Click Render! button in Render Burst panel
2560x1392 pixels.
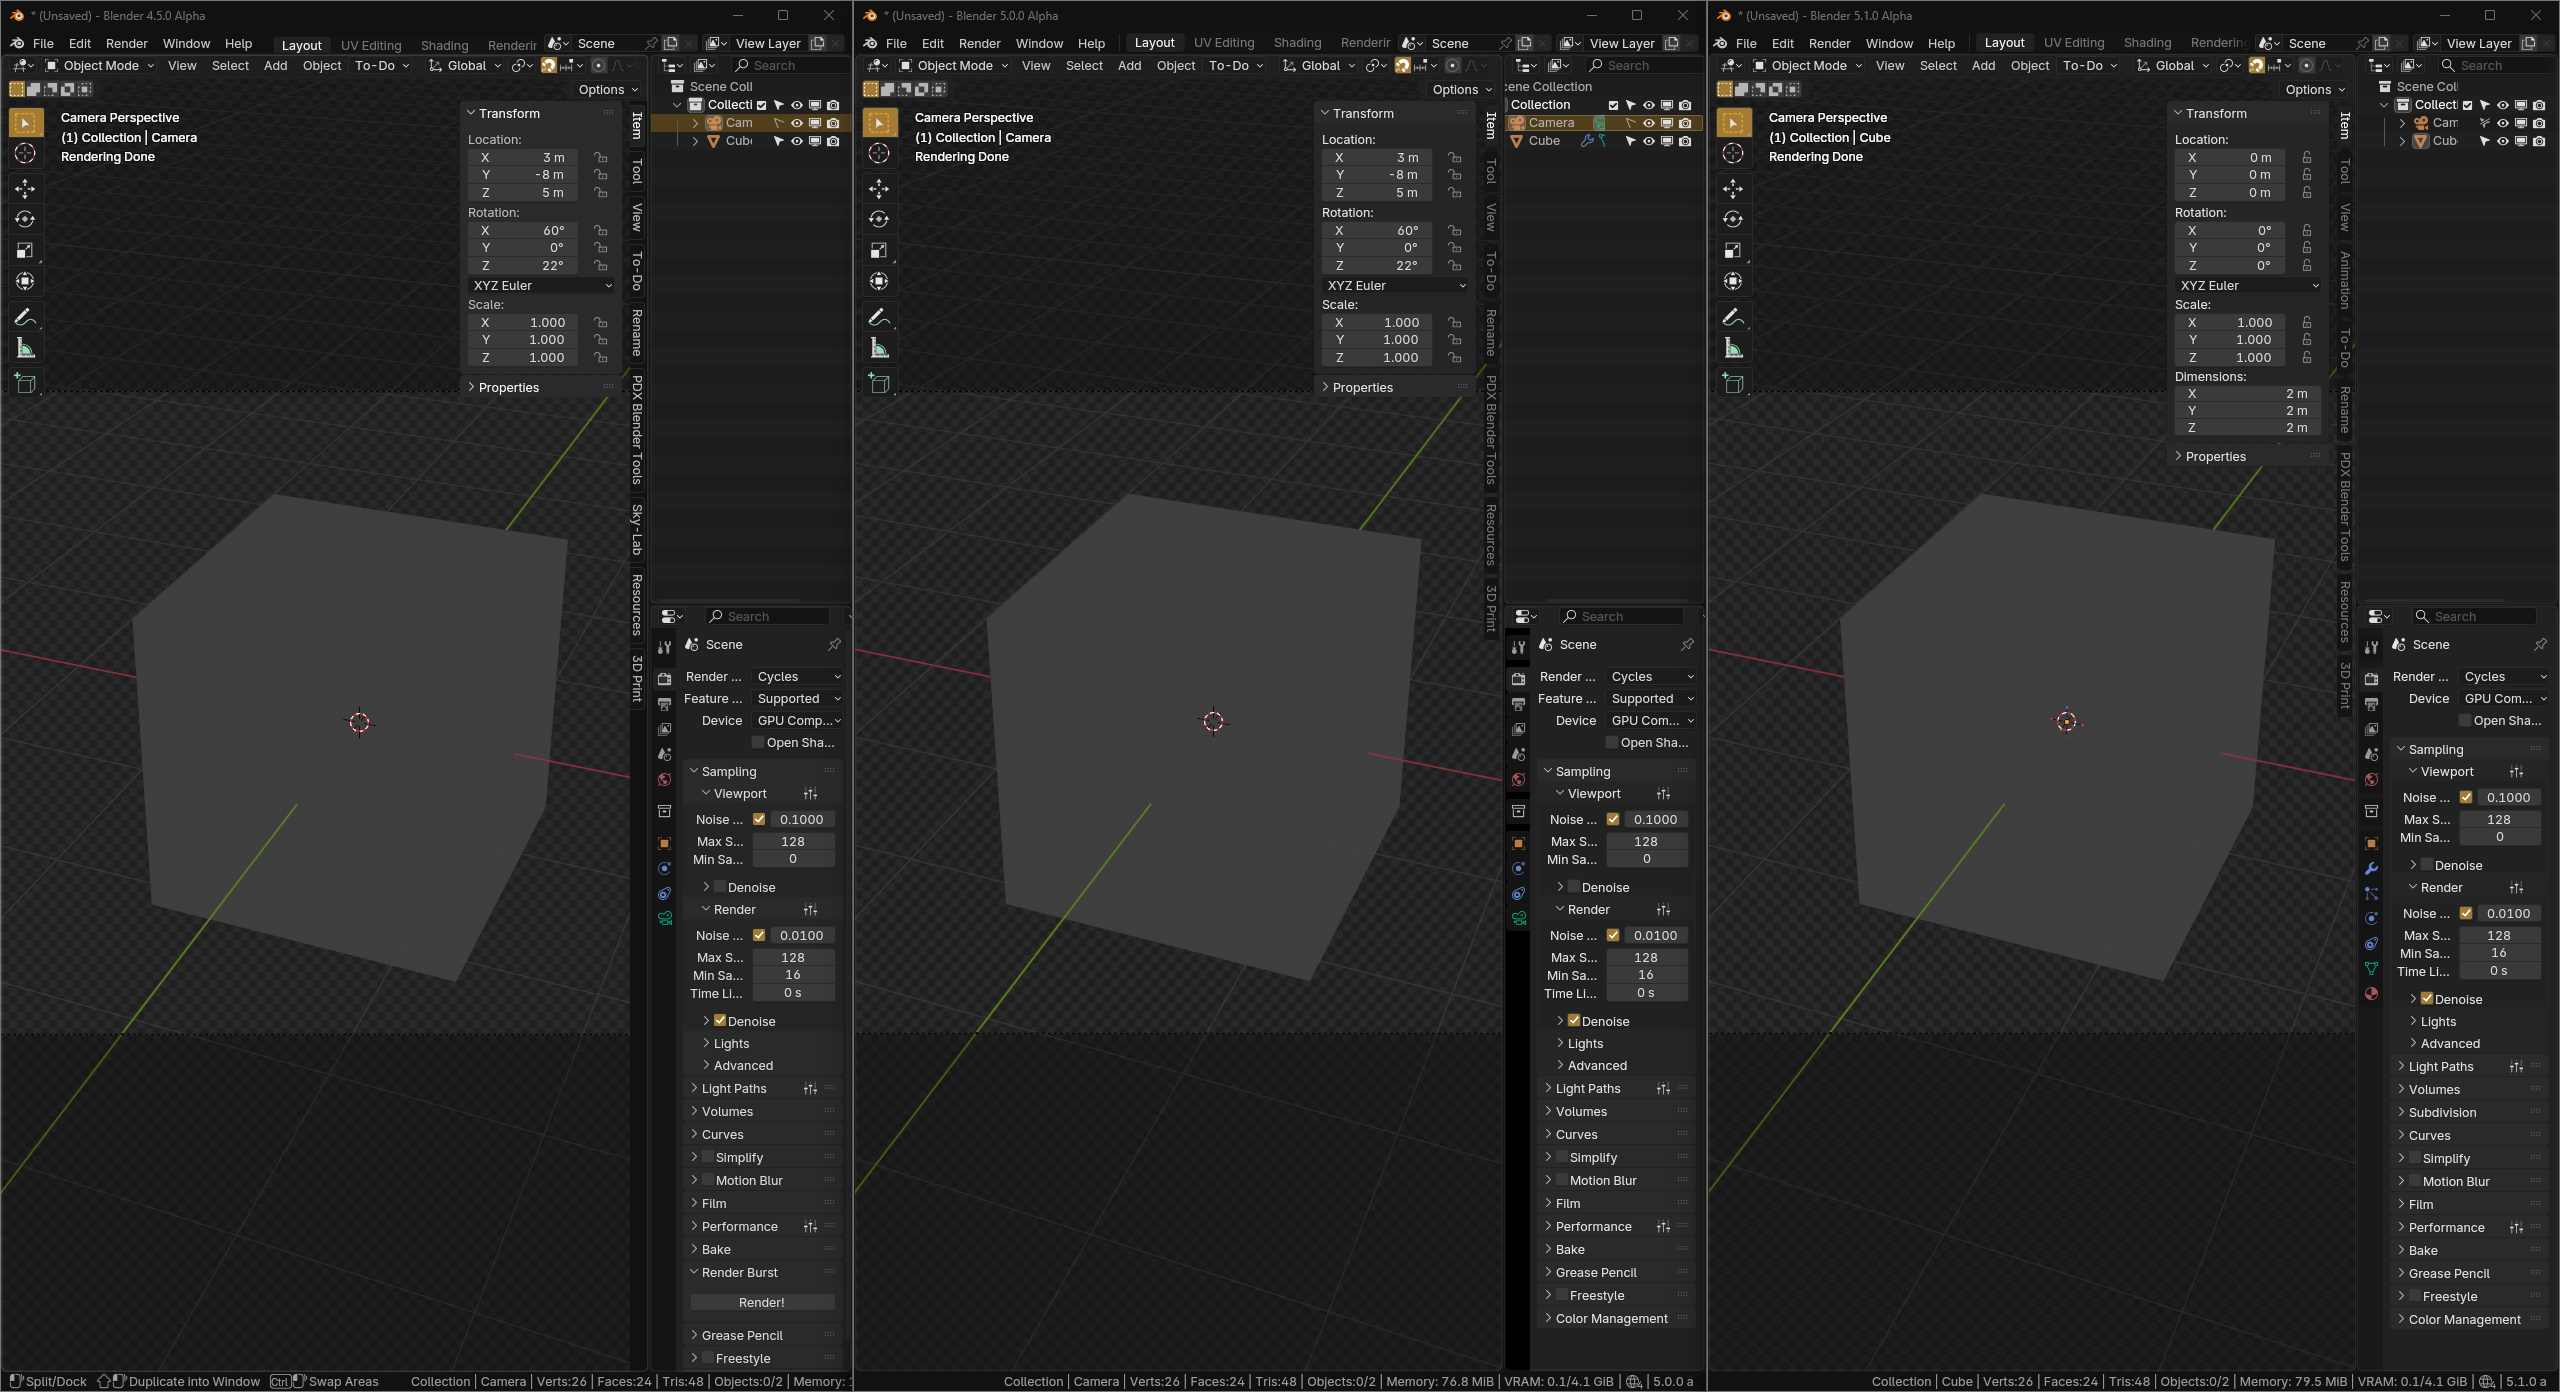point(762,1302)
